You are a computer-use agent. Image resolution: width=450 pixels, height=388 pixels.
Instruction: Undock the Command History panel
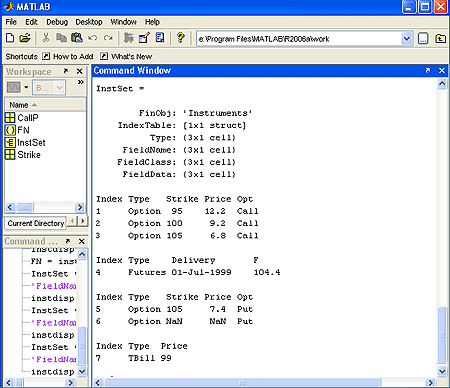[68, 241]
